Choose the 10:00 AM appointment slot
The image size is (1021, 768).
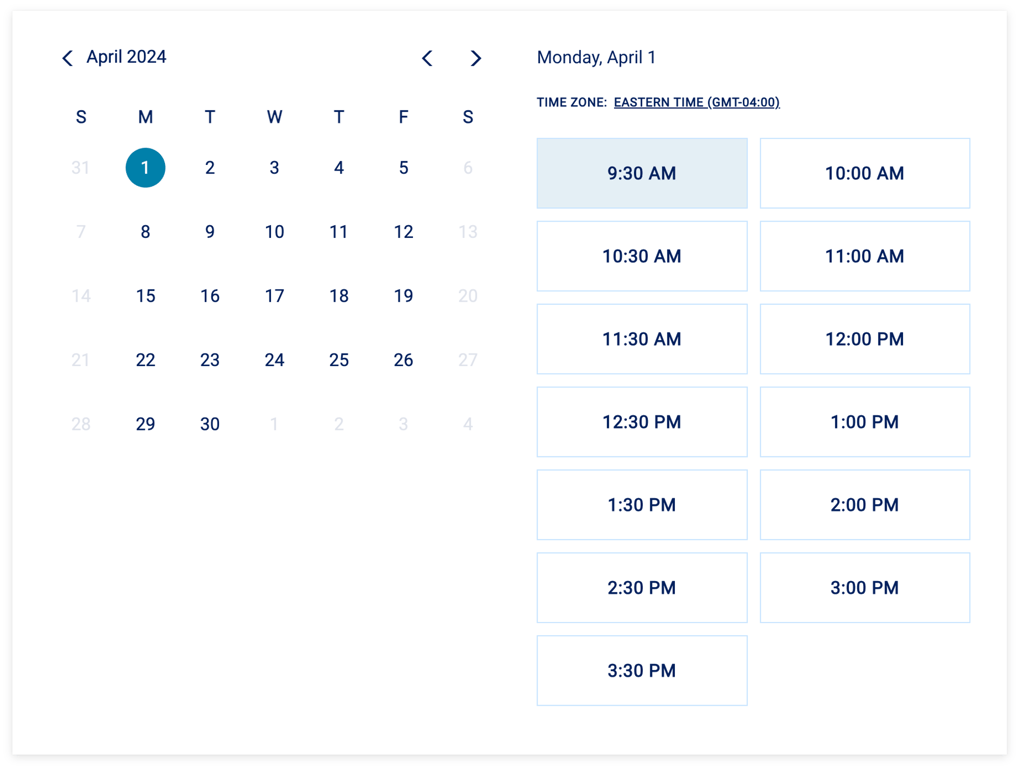[864, 174]
